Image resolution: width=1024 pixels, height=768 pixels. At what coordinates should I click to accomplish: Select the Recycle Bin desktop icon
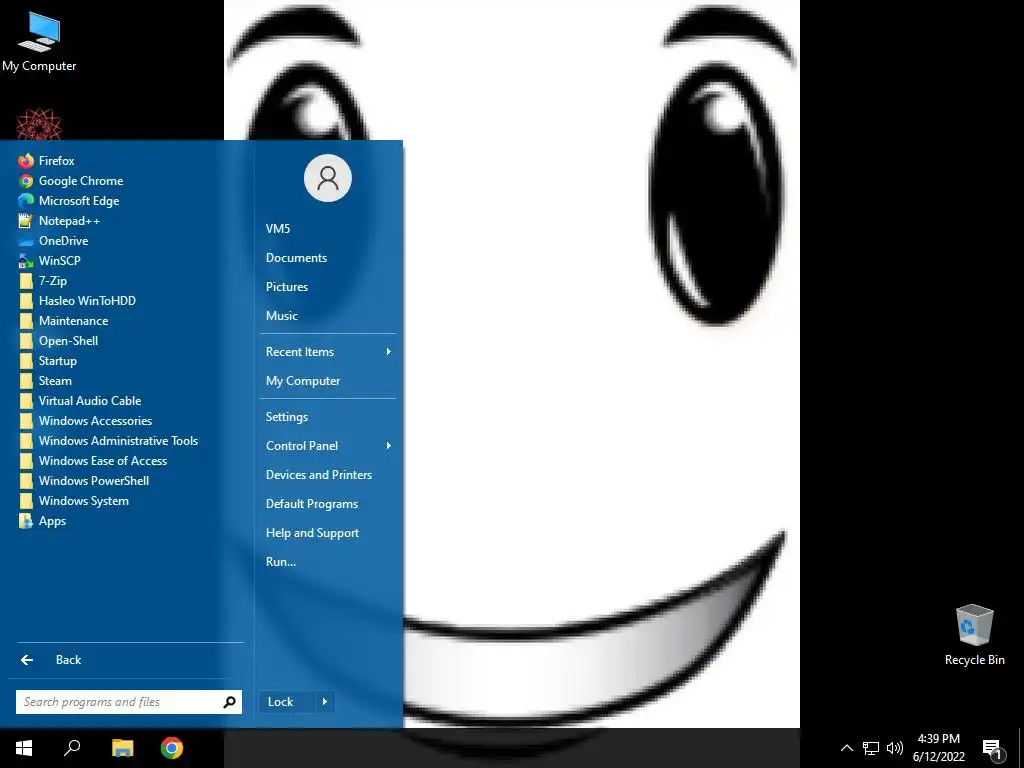pyautogui.click(x=974, y=635)
